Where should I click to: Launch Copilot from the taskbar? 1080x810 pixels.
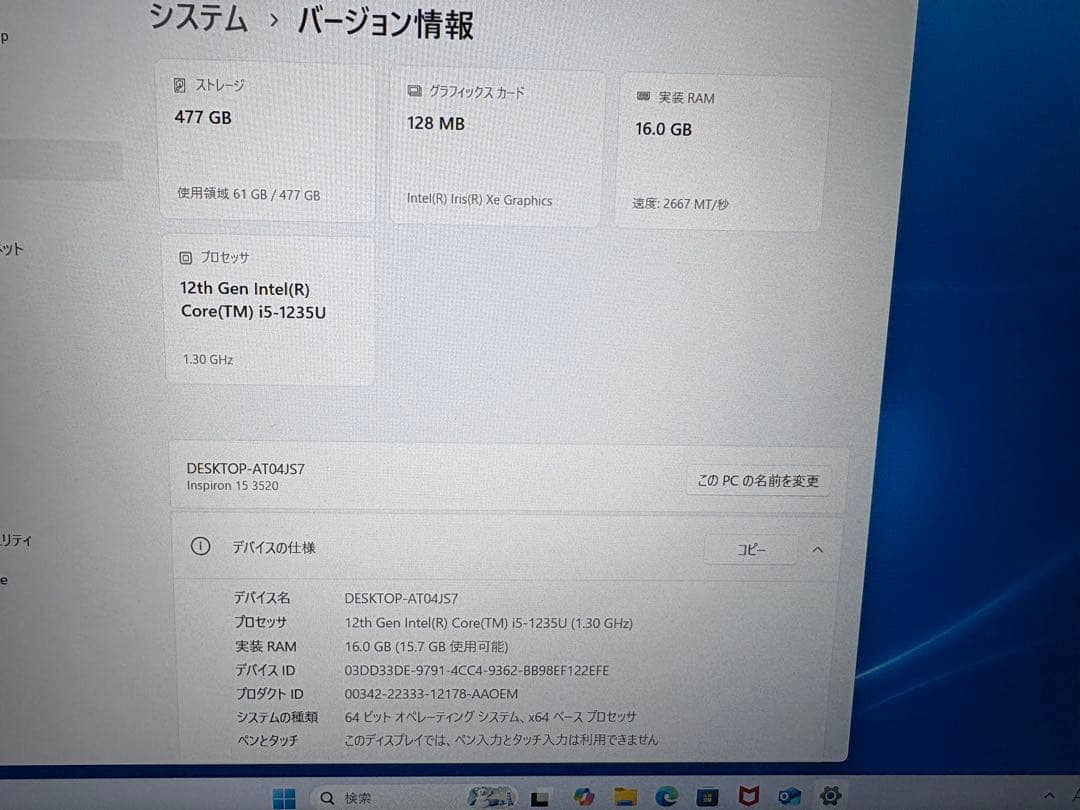[x=584, y=797]
